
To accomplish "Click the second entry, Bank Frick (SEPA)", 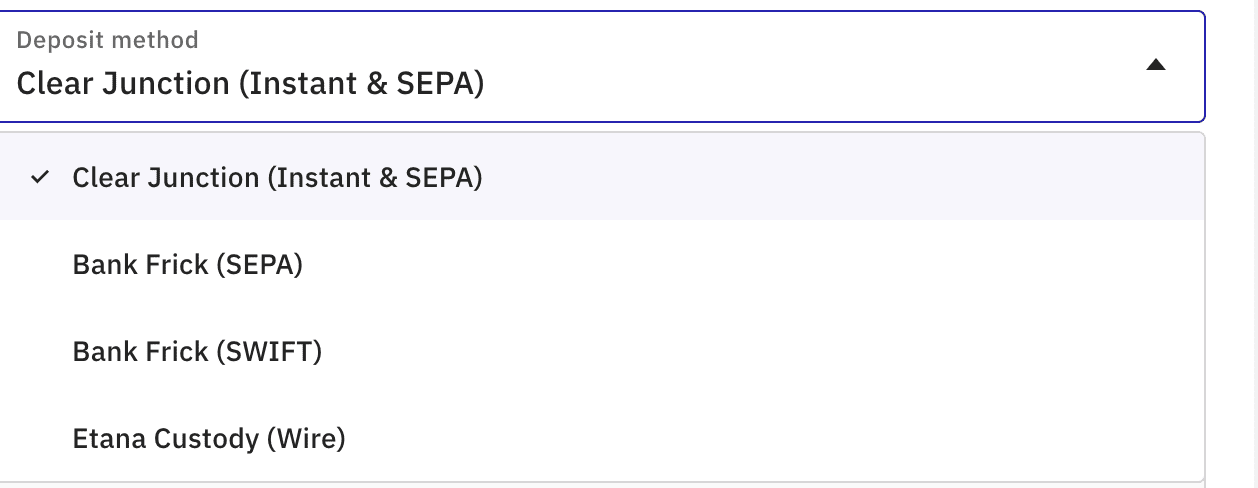I will (x=187, y=265).
